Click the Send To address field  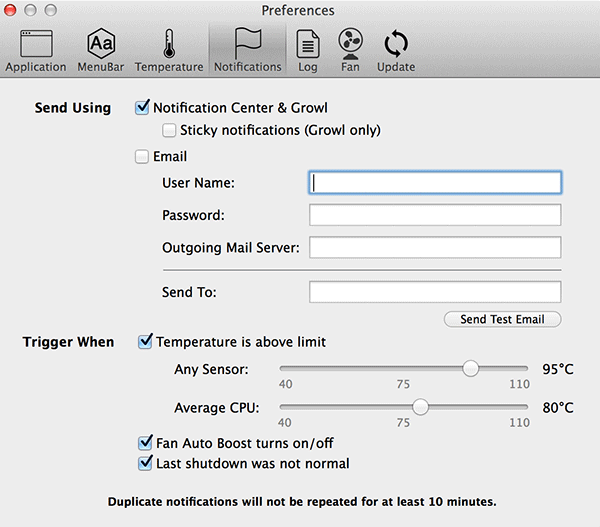point(435,292)
